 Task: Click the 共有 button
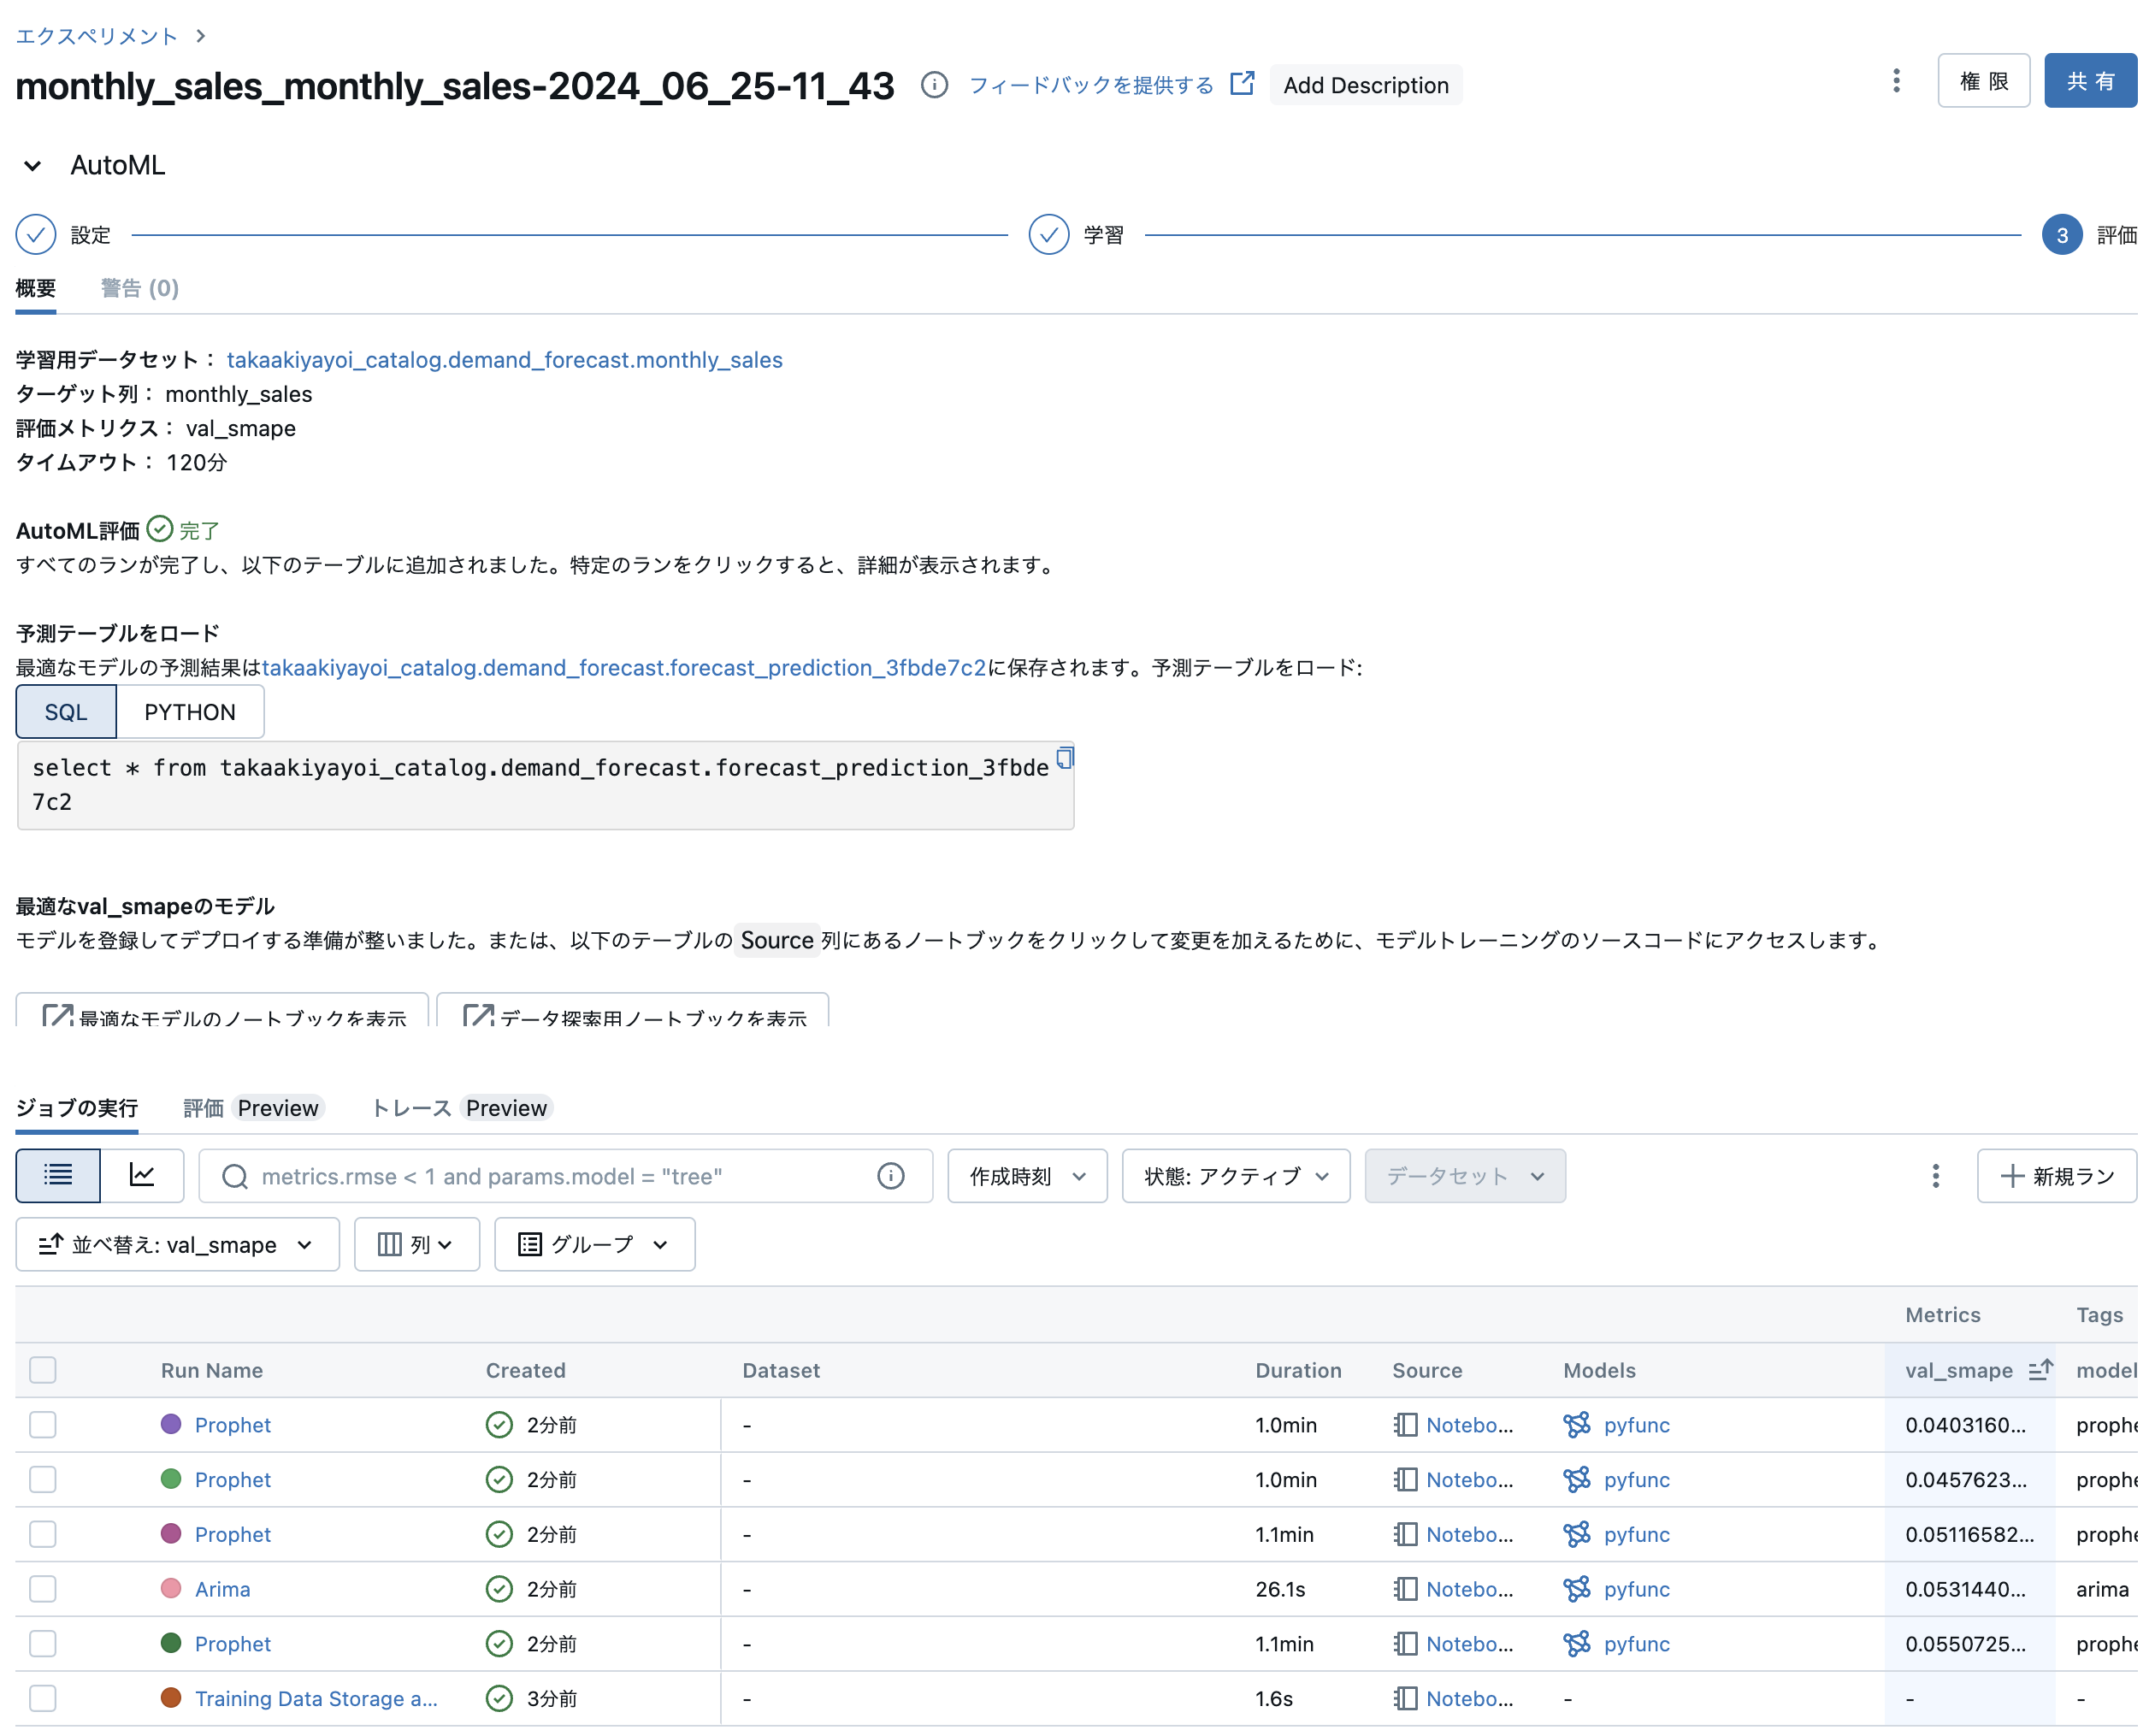[x=2089, y=81]
